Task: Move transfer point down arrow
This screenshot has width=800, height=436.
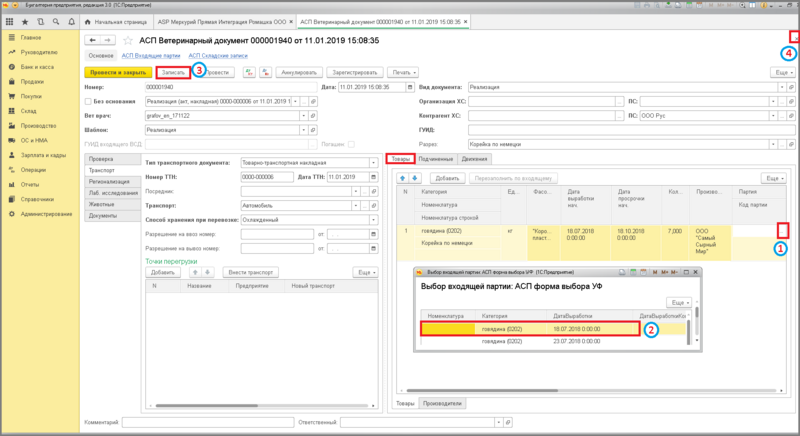Action: (x=208, y=272)
